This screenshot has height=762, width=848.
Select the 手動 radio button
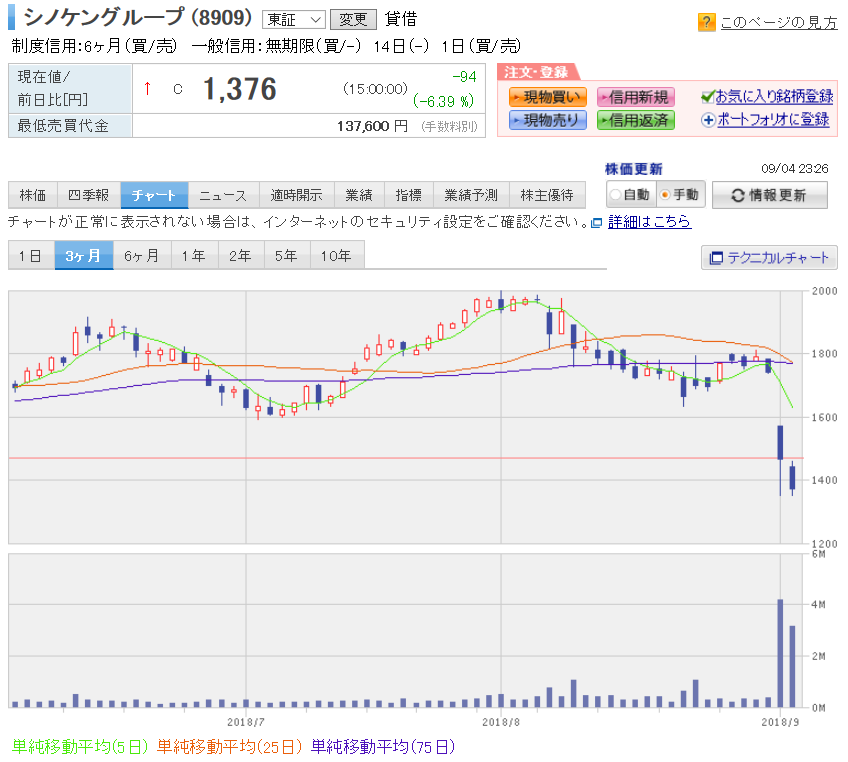click(x=665, y=195)
